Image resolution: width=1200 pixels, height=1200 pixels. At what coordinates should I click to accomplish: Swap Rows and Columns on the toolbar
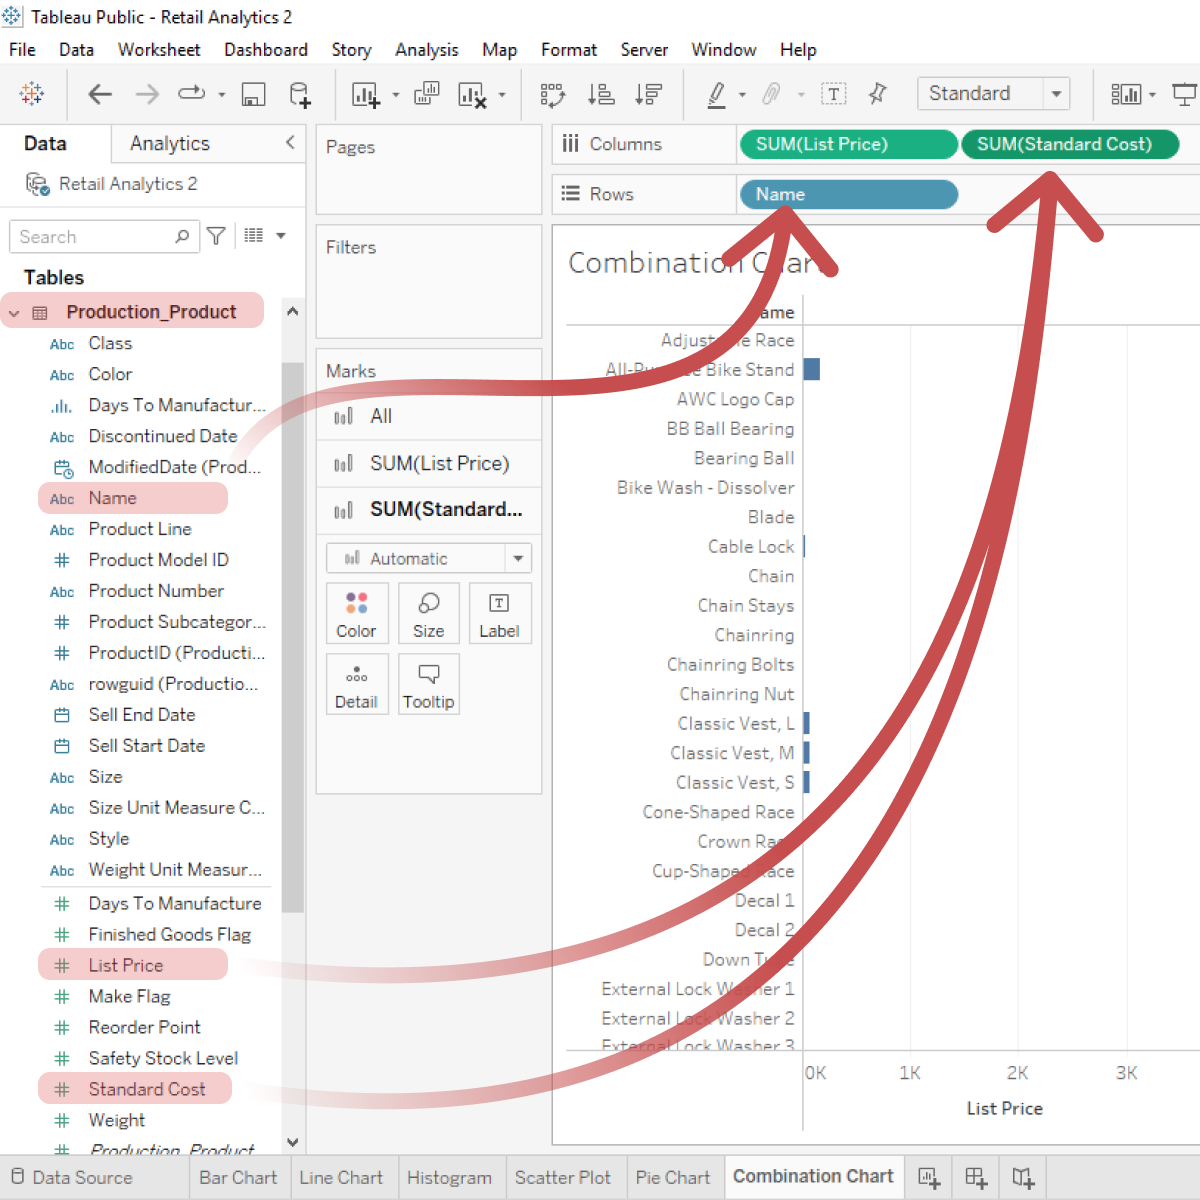(x=552, y=94)
